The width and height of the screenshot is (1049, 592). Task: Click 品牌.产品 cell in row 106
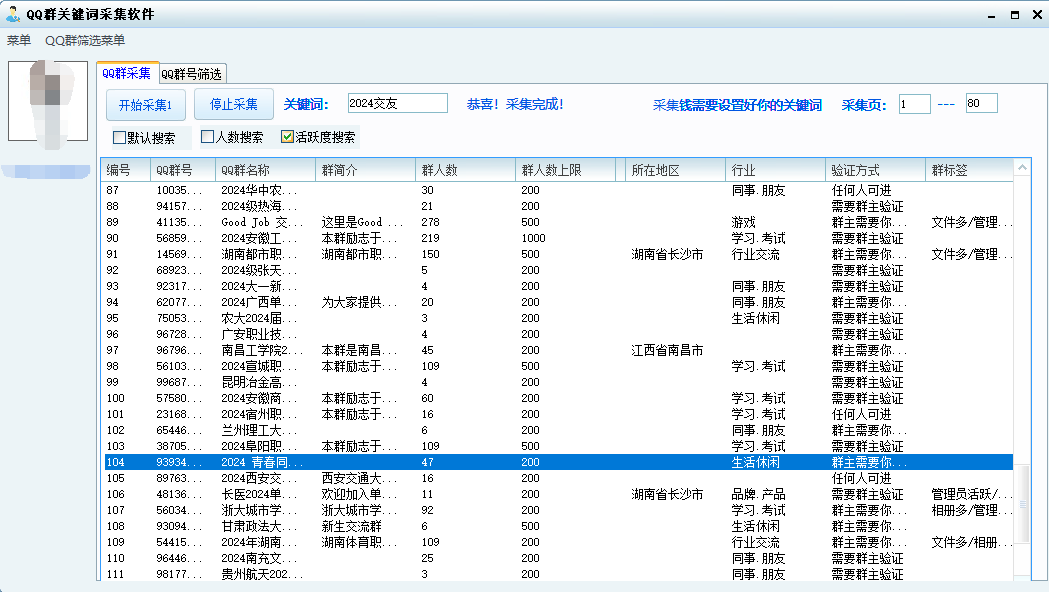(x=758, y=494)
